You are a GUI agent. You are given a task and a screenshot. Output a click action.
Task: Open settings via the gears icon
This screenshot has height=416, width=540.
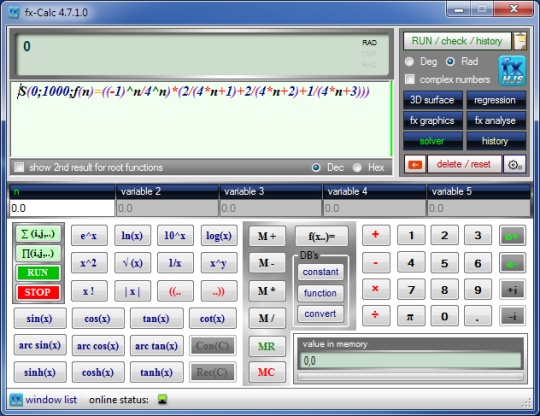[515, 164]
